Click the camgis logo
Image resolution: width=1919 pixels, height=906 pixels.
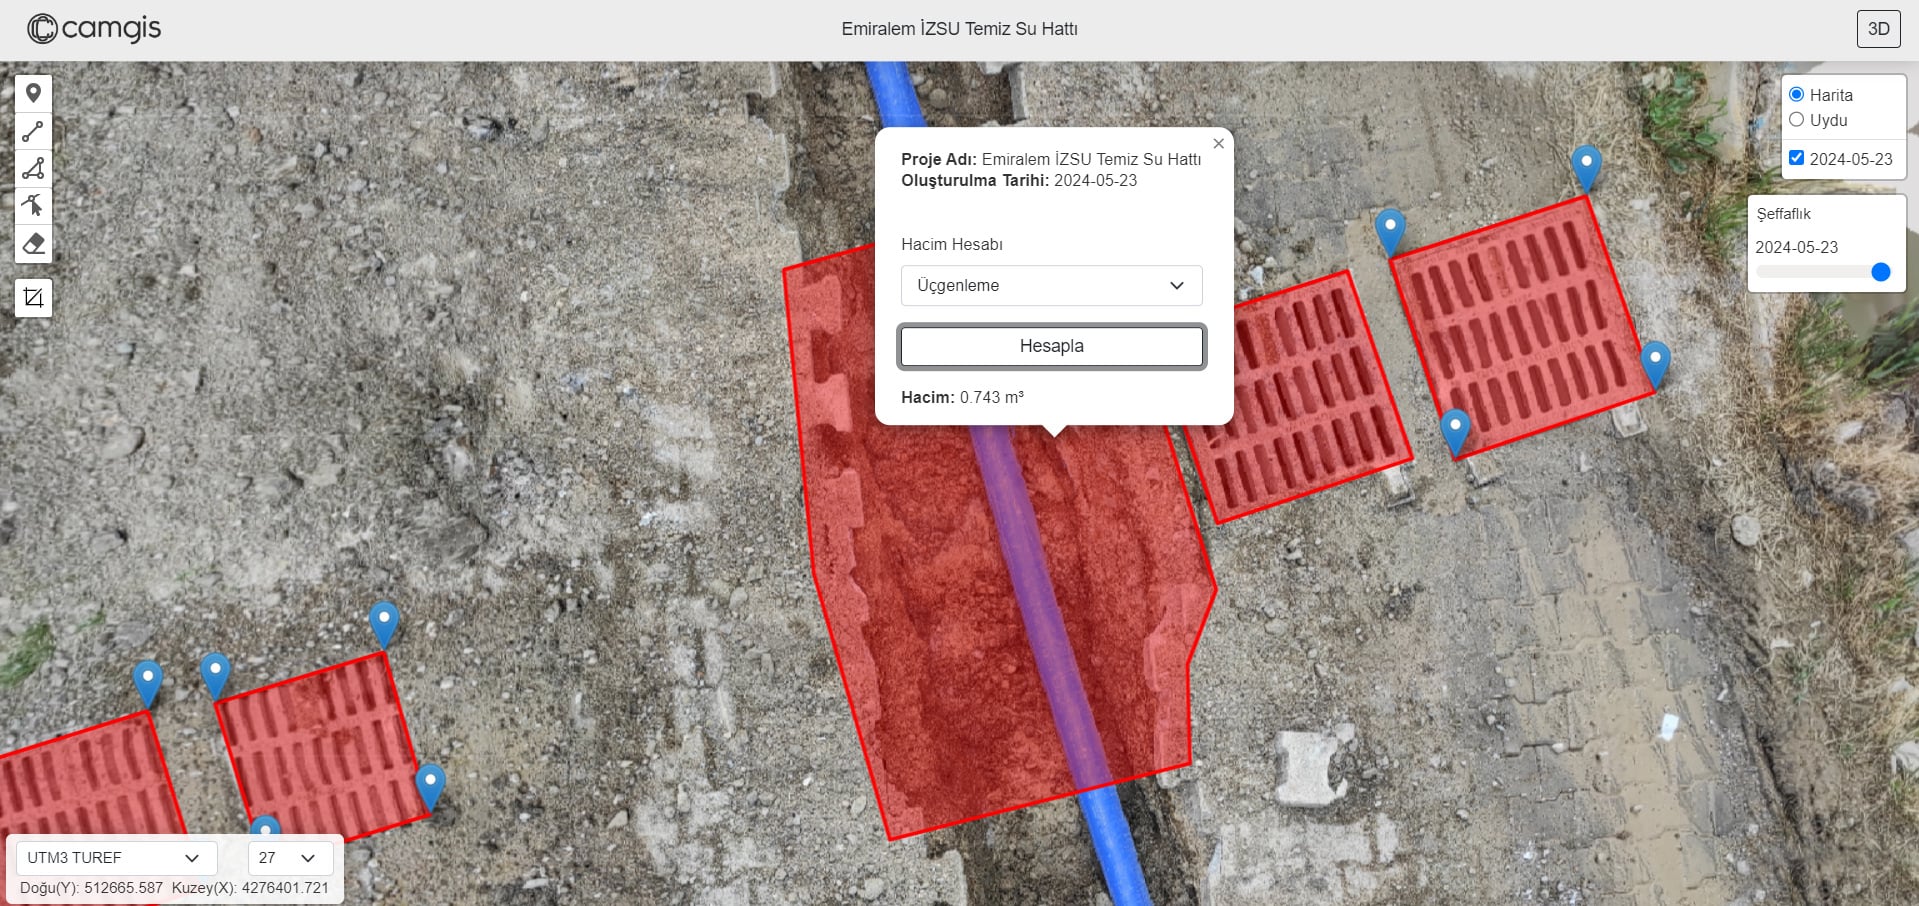pos(94,29)
